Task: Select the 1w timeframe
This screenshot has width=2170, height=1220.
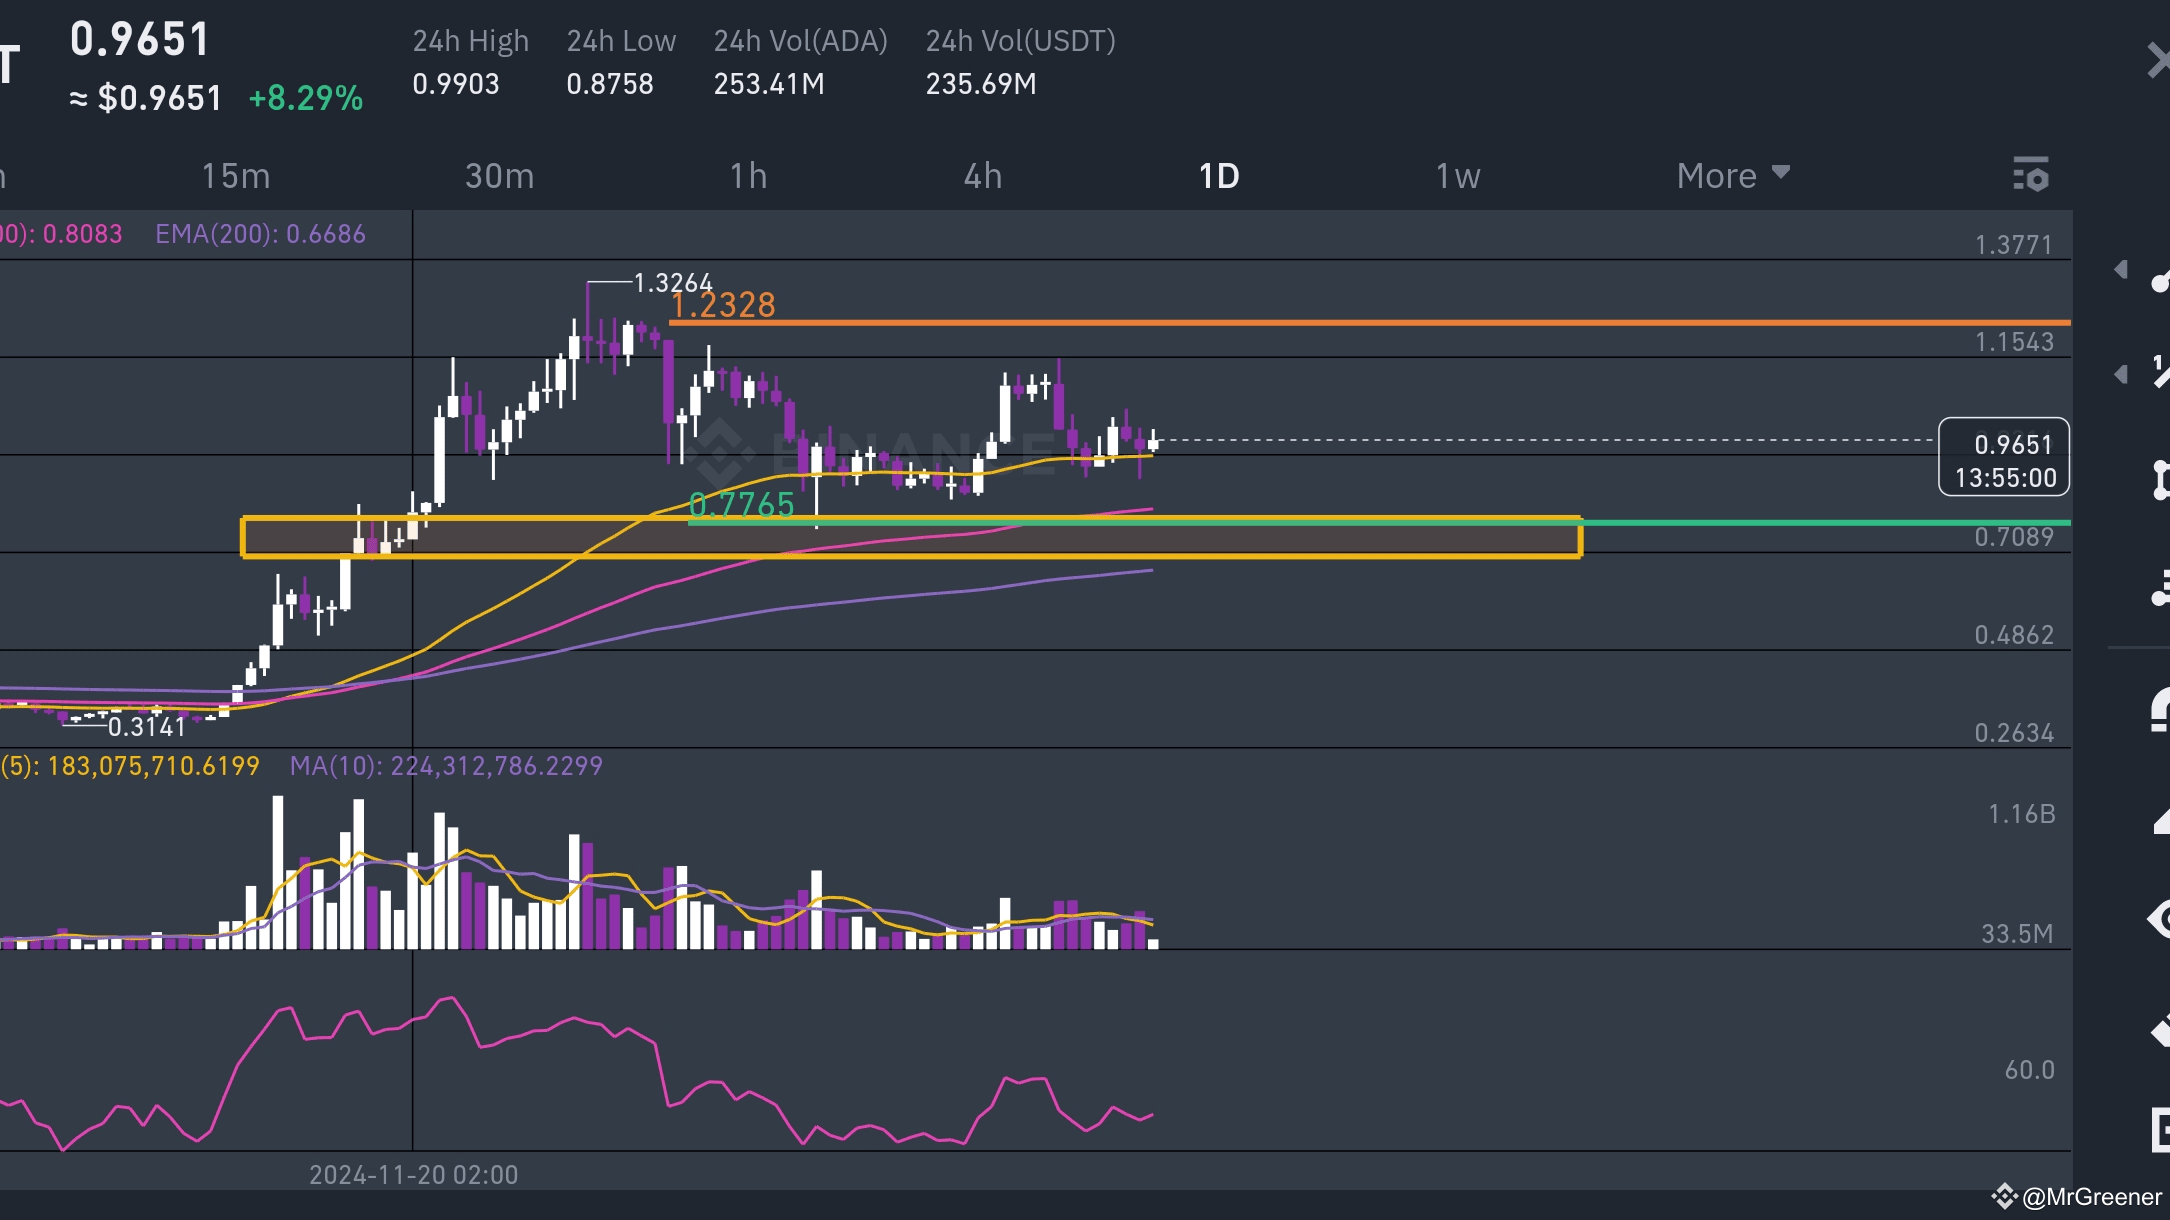Action: click(1458, 175)
